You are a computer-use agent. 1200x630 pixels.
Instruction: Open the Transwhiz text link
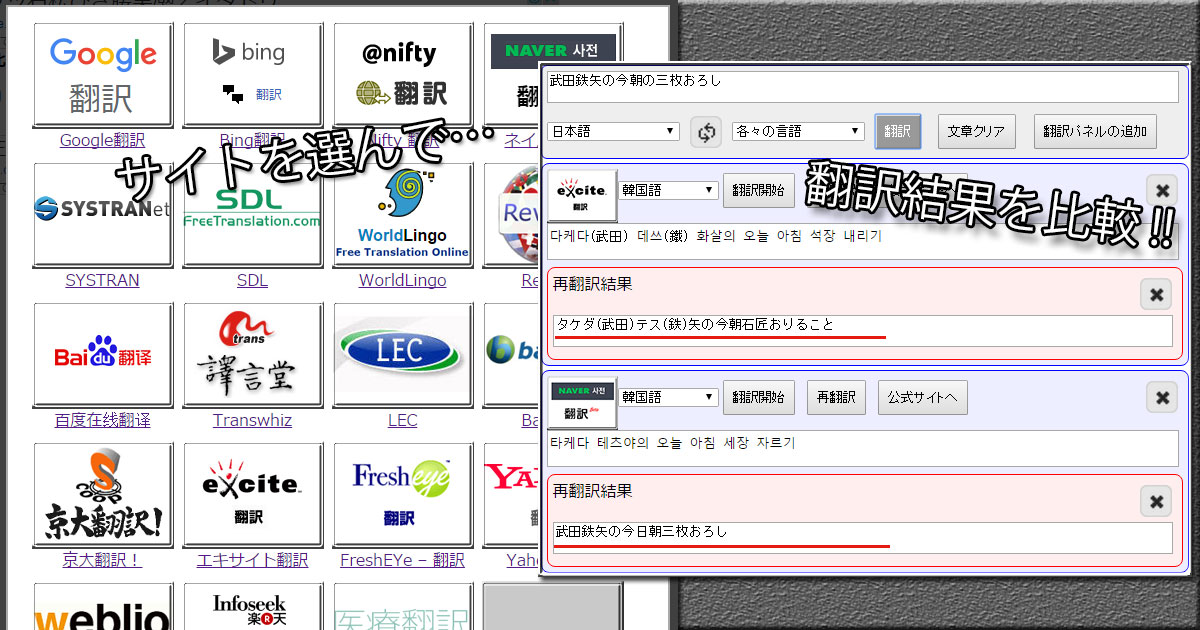point(252,421)
